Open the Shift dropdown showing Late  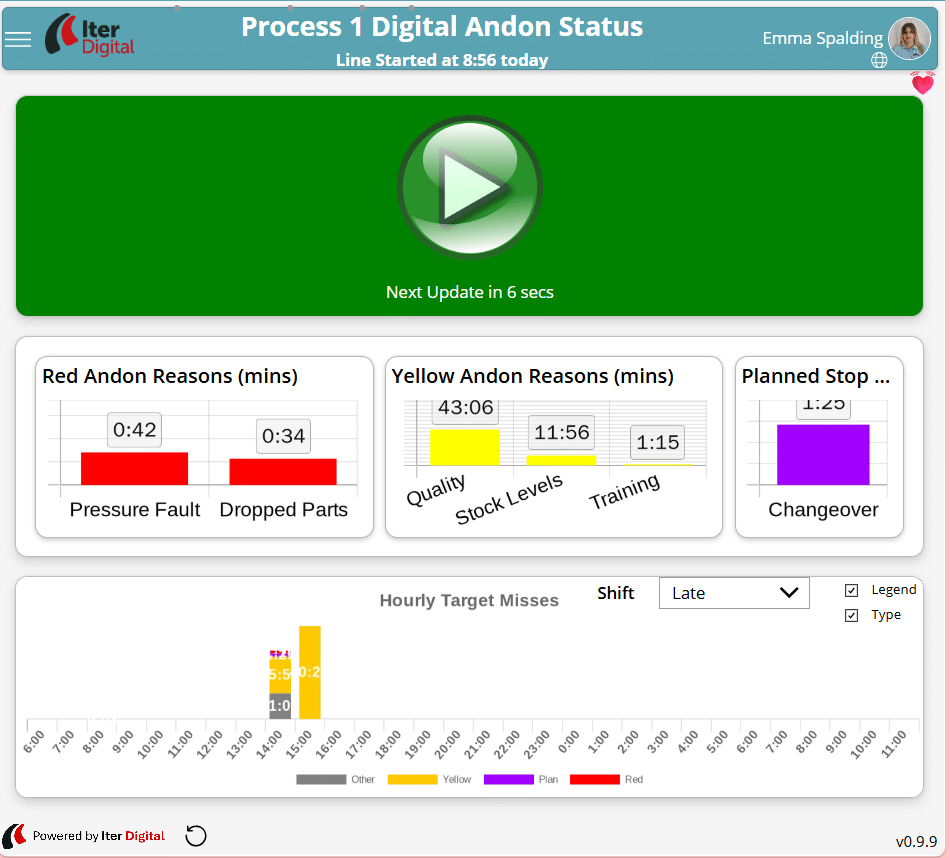734,593
